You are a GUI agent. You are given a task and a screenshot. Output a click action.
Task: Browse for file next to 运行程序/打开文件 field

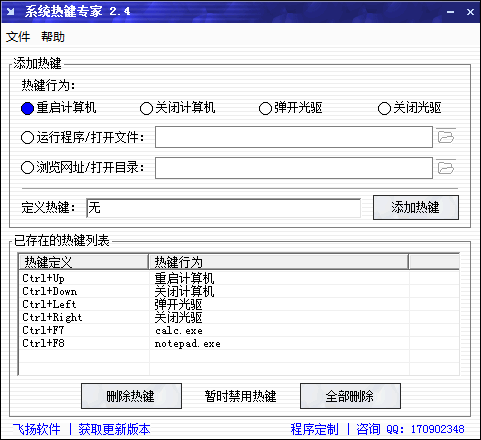[x=446, y=137]
